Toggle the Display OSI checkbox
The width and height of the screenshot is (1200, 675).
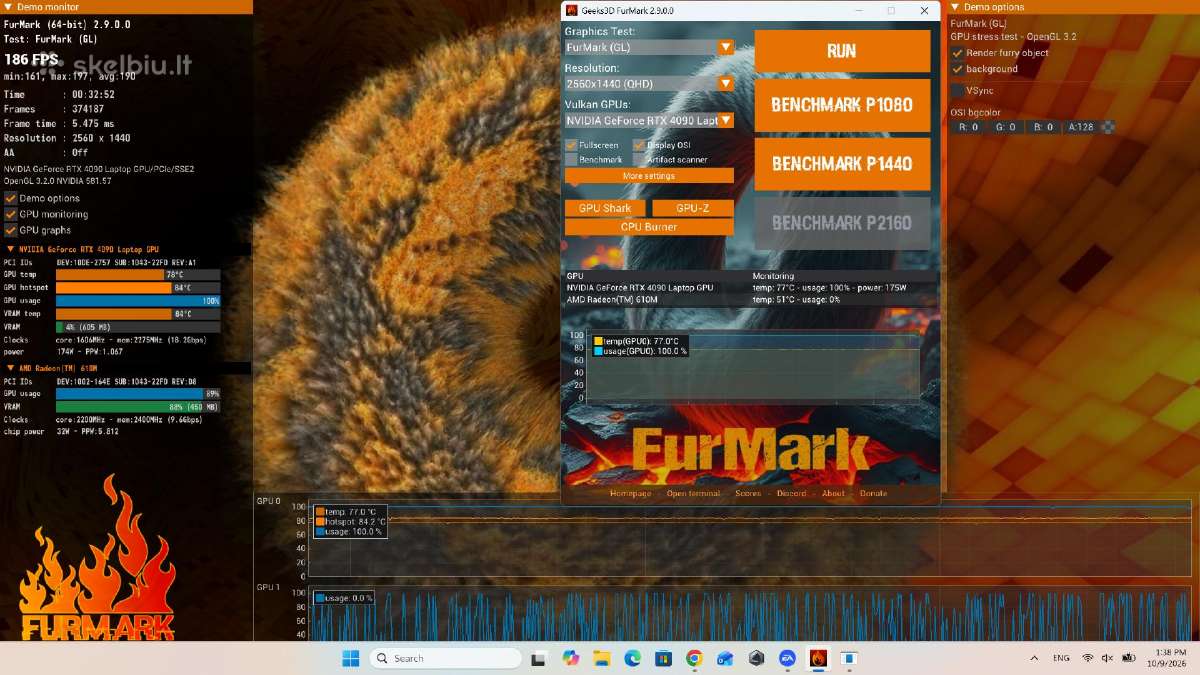pyautogui.click(x=639, y=145)
